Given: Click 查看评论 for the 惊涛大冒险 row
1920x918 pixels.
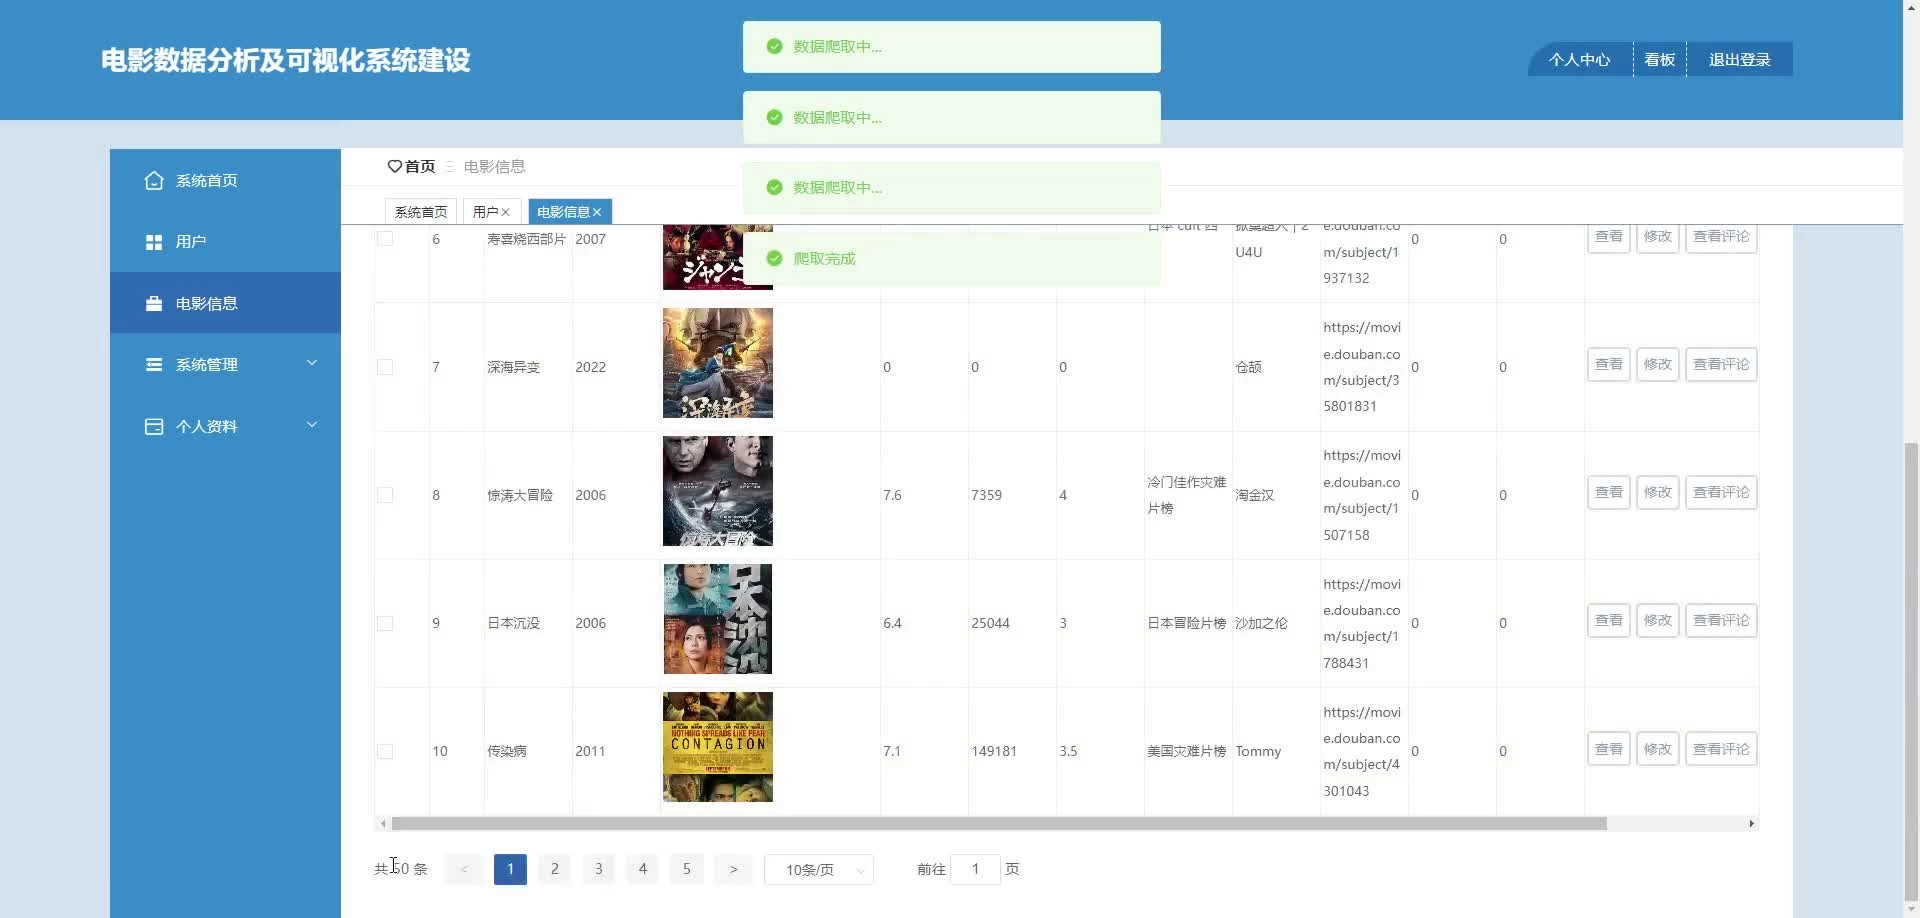Looking at the screenshot, I should pos(1720,493).
